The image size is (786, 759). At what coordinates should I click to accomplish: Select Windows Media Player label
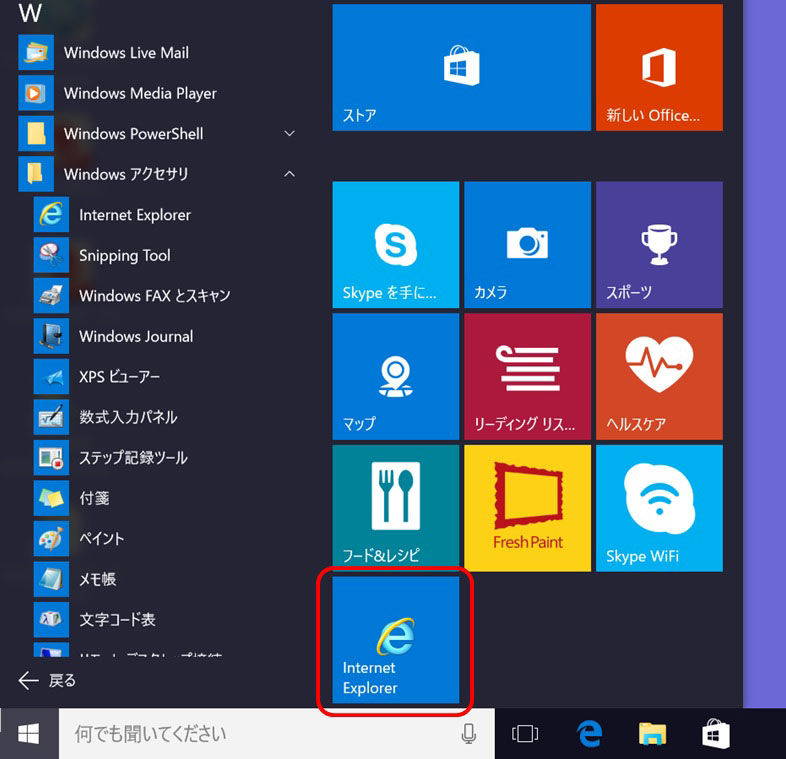(140, 94)
